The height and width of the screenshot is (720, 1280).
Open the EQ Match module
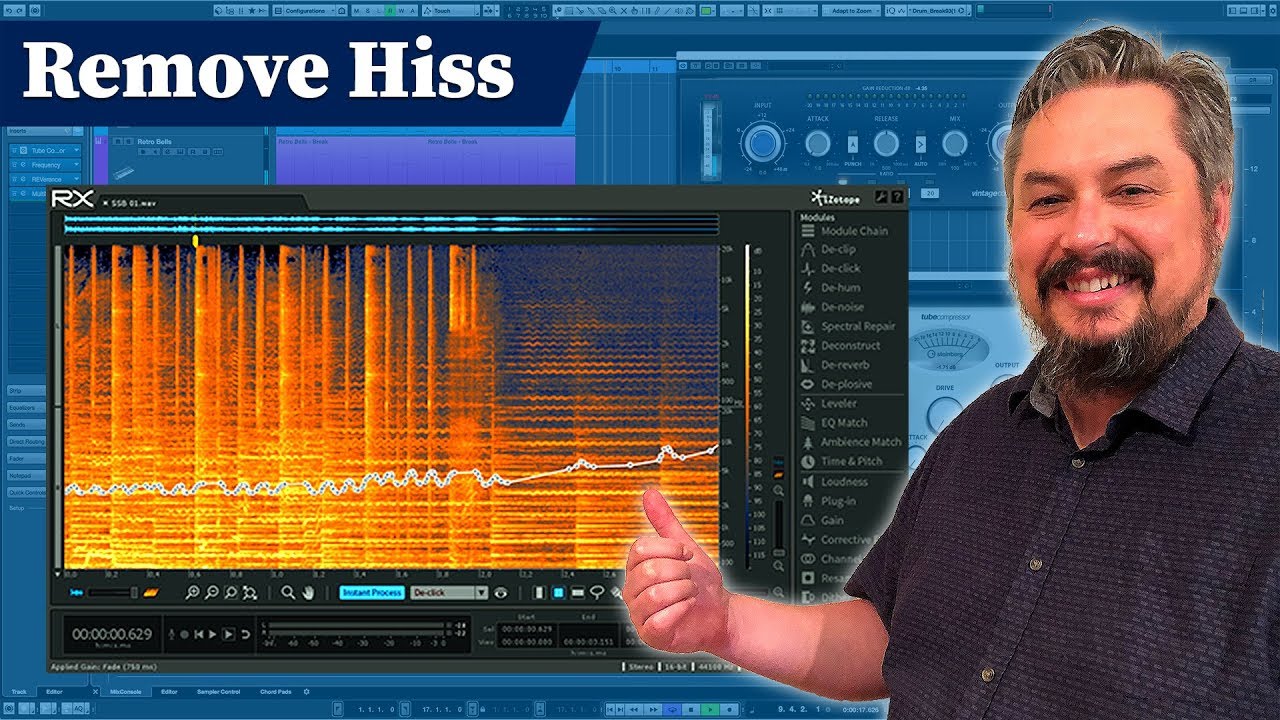(835, 423)
